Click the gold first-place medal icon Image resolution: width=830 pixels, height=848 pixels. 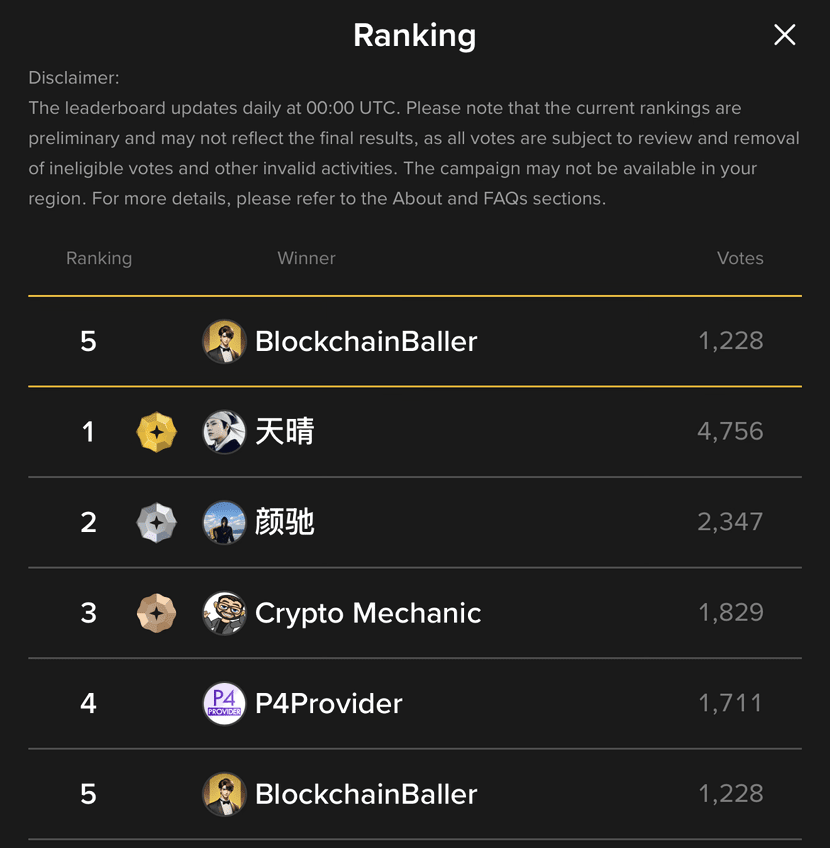pos(156,432)
